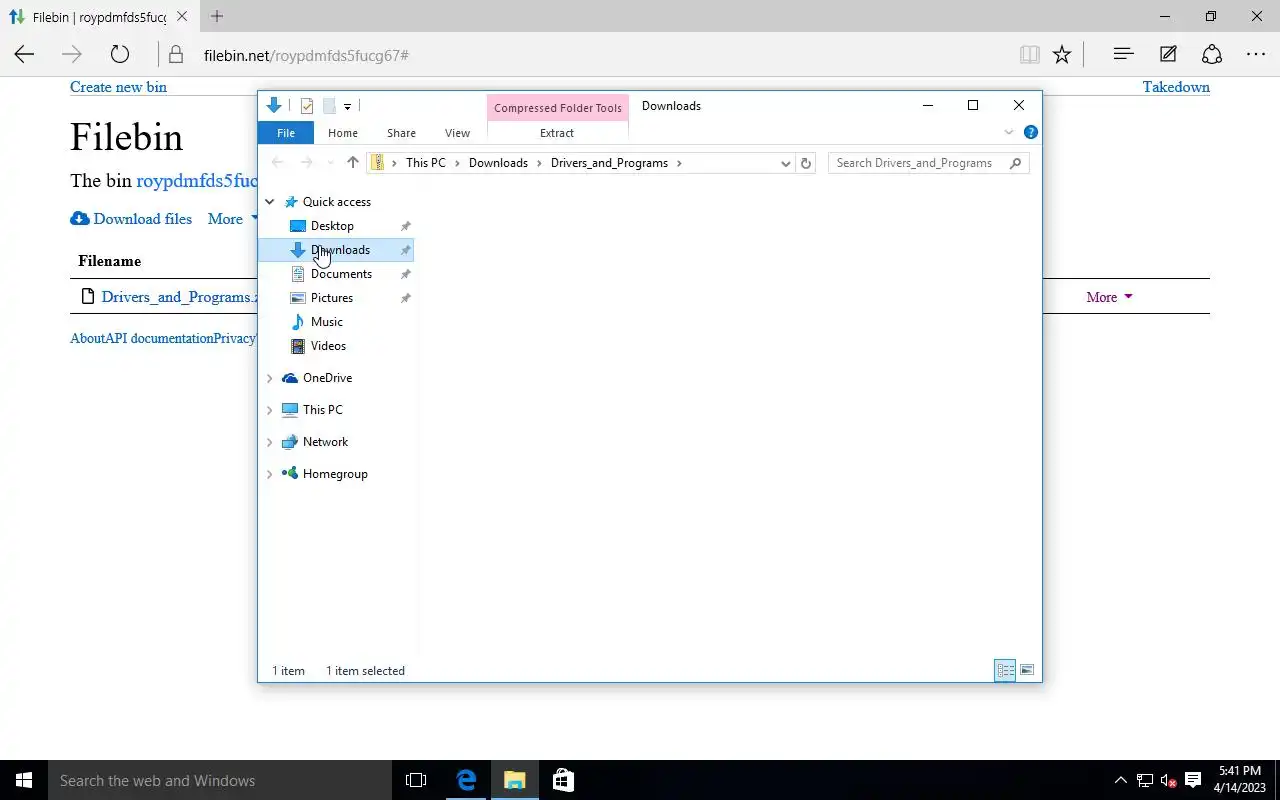Open Edge More actions ellipsis
Viewport: 1280px width, 800px height.
(x=1256, y=55)
